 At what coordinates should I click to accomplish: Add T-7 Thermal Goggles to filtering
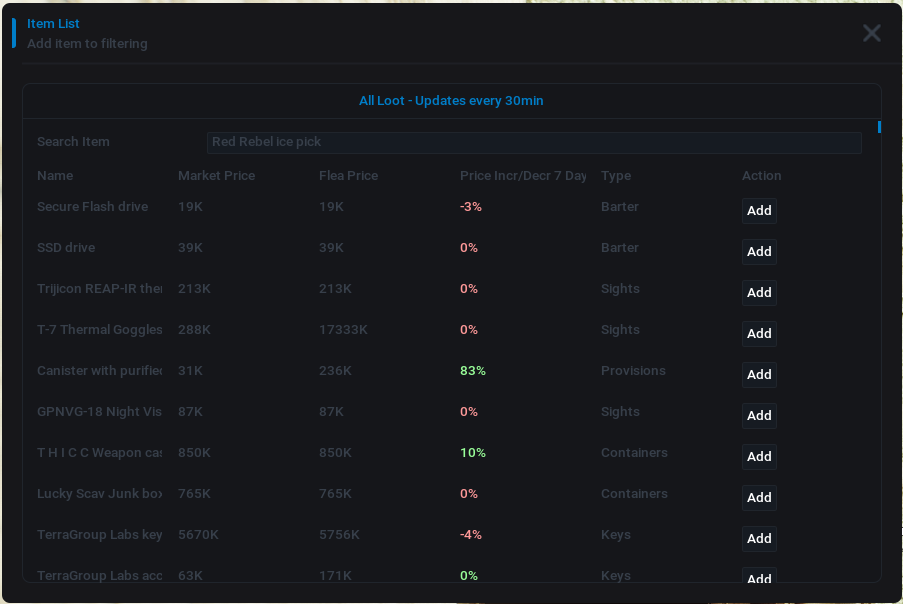point(759,334)
